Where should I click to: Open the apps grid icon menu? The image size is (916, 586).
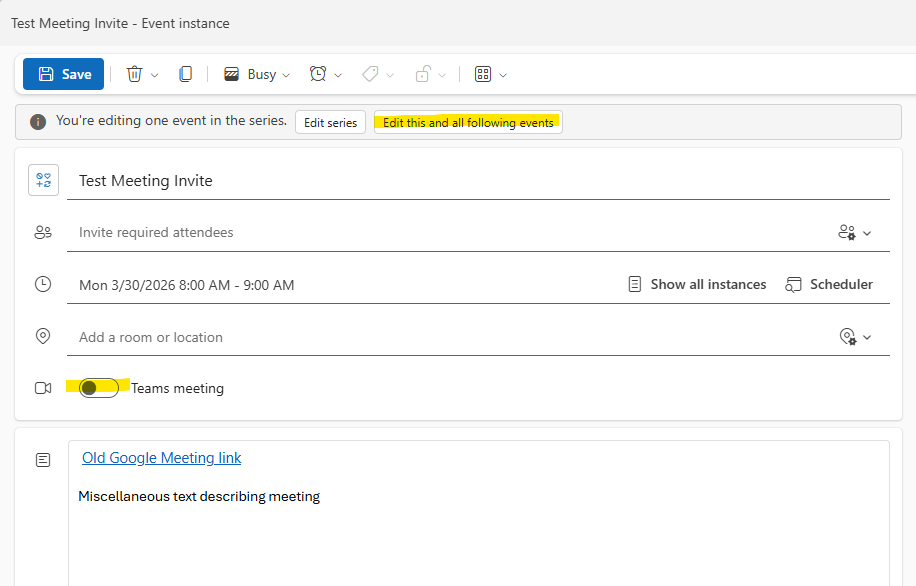pos(483,74)
